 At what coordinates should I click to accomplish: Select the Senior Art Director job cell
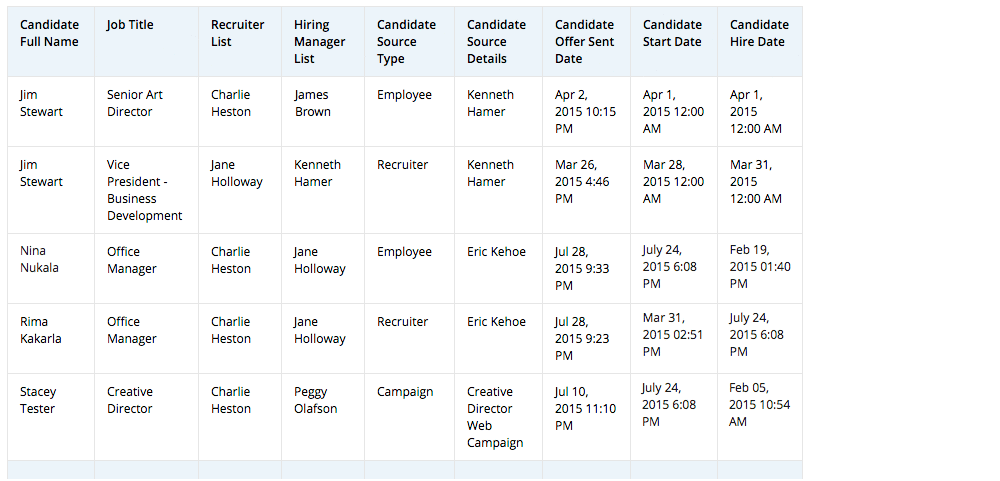tap(135, 103)
